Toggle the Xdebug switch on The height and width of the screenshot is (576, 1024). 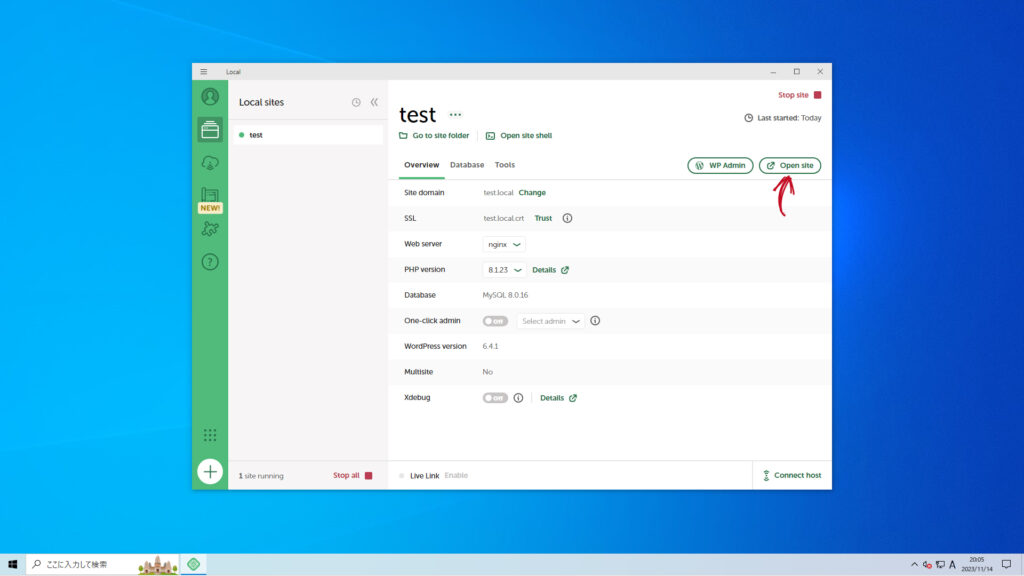coord(495,398)
